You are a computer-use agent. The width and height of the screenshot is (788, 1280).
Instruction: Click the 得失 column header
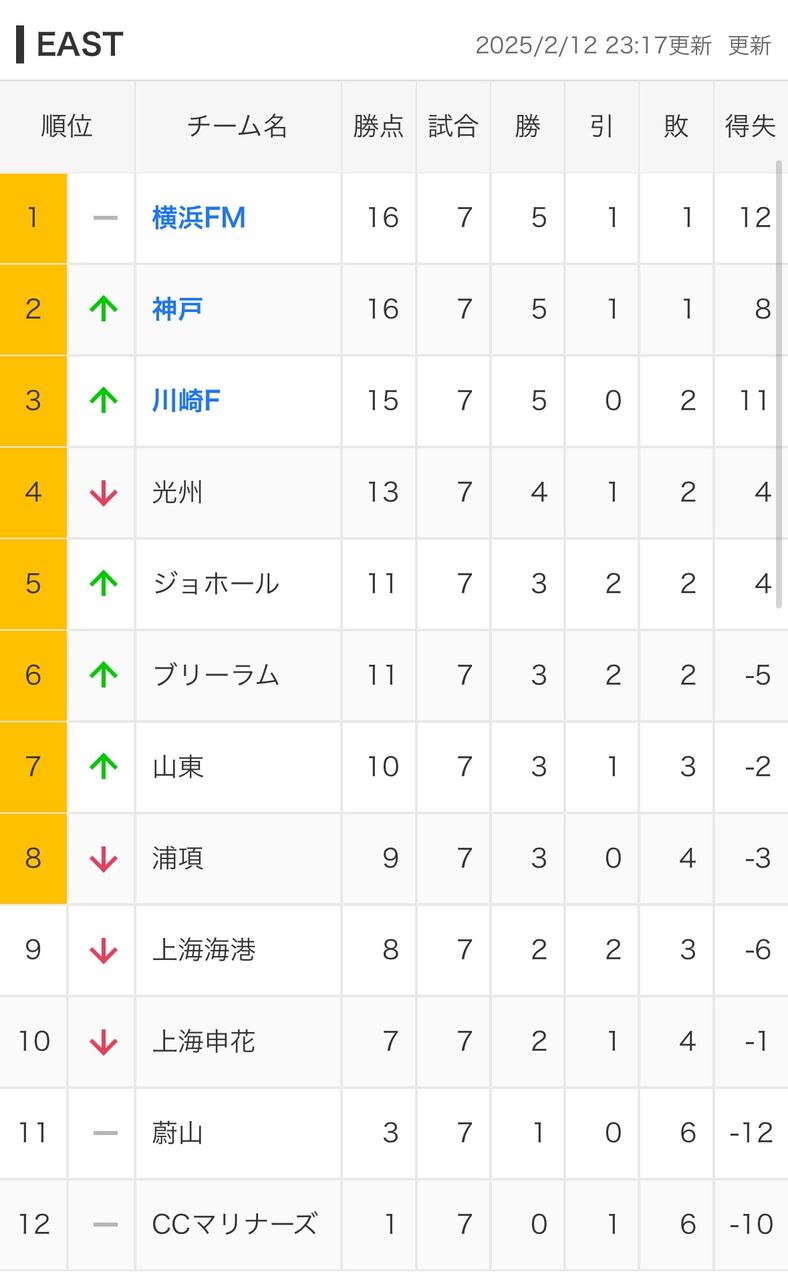click(x=750, y=127)
